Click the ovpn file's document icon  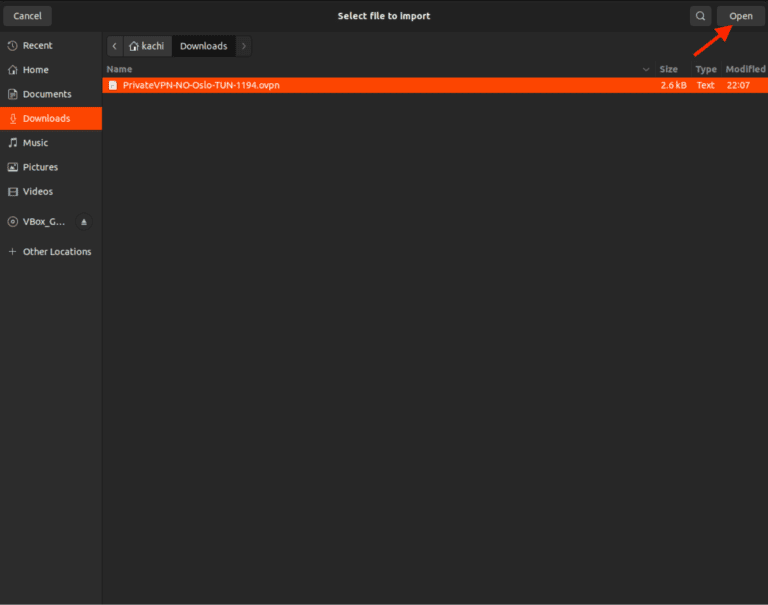[x=113, y=86]
